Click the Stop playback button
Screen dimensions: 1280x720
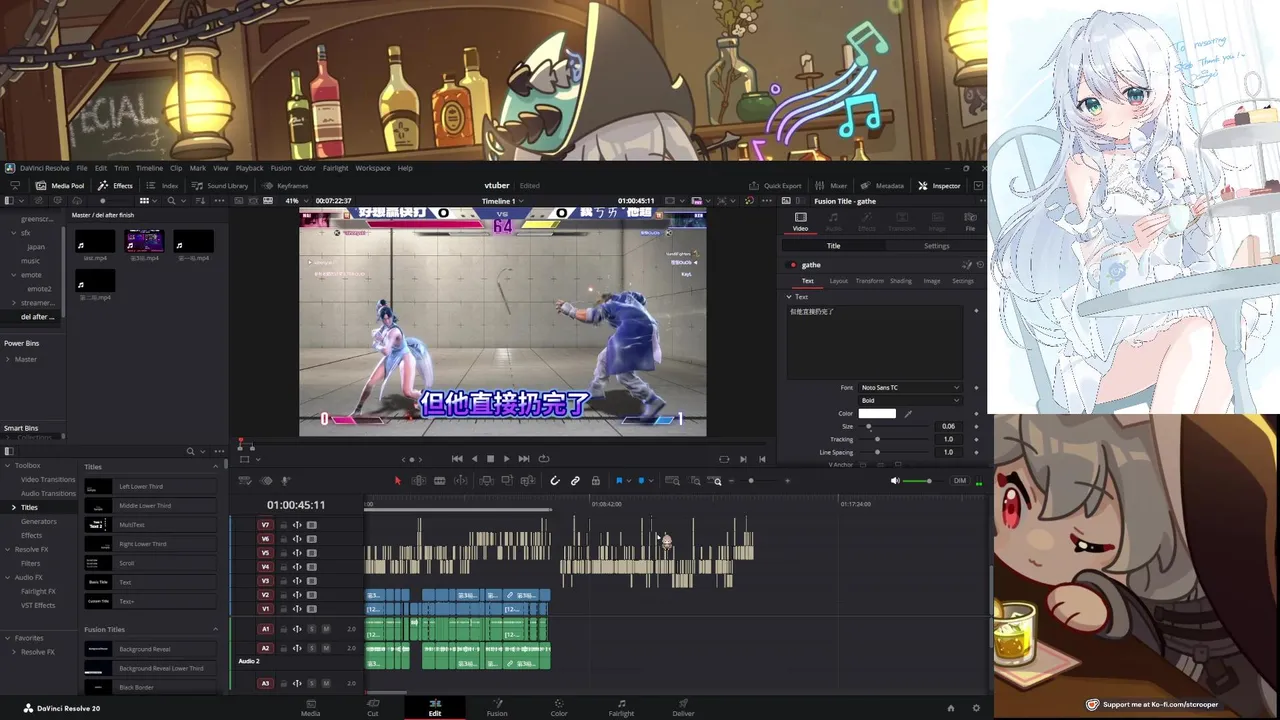click(490, 459)
